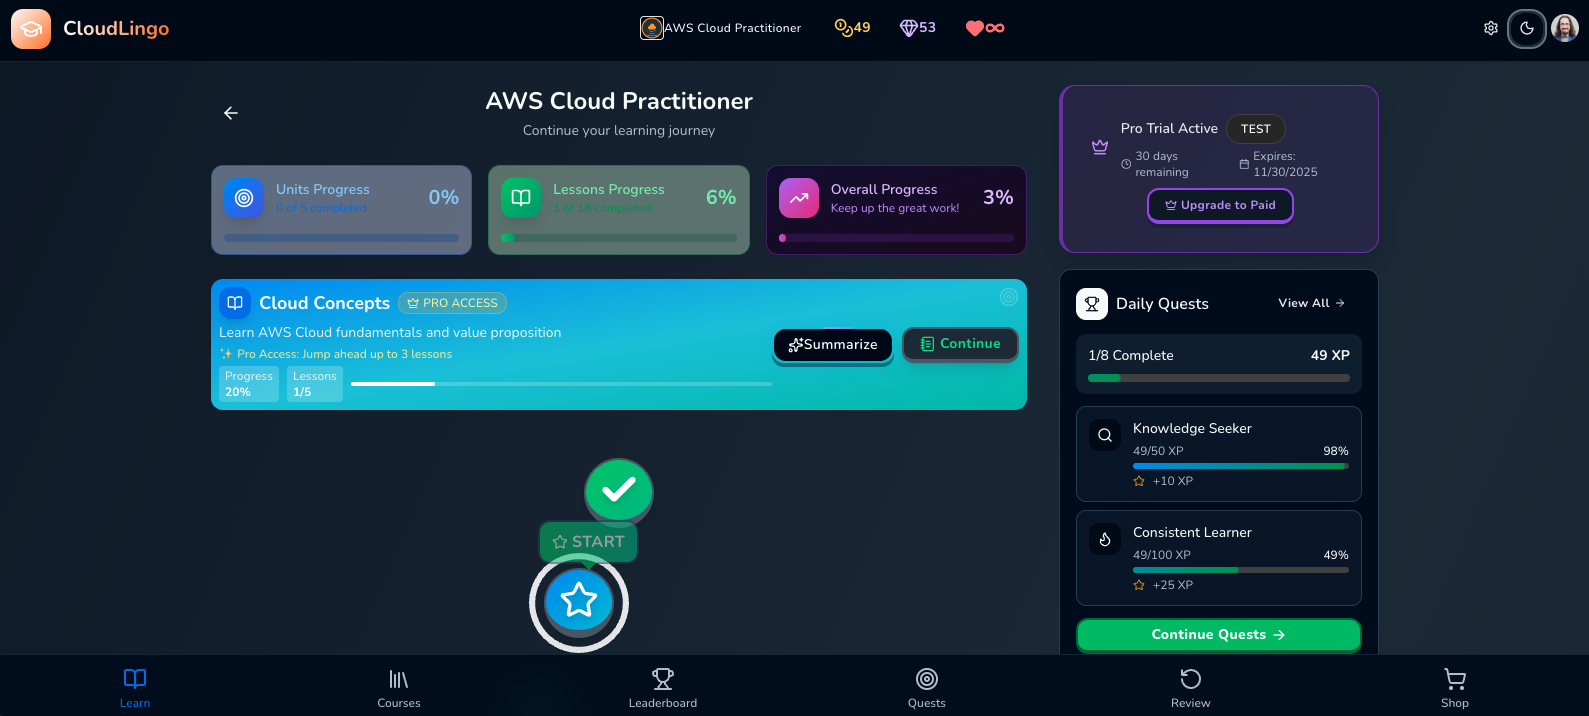
Task: Go to the Quests tab
Action: click(x=927, y=688)
